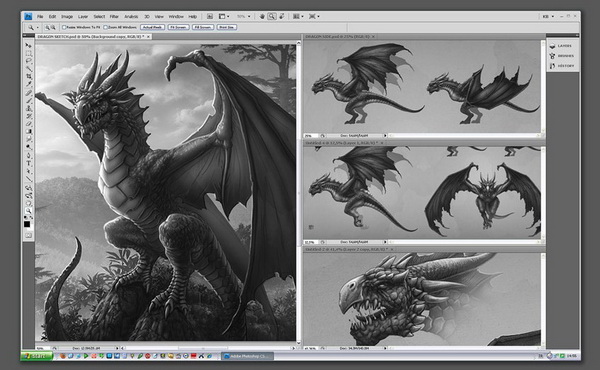
Task: Choose Zoom Out mode in options bar
Action: pos(53,28)
